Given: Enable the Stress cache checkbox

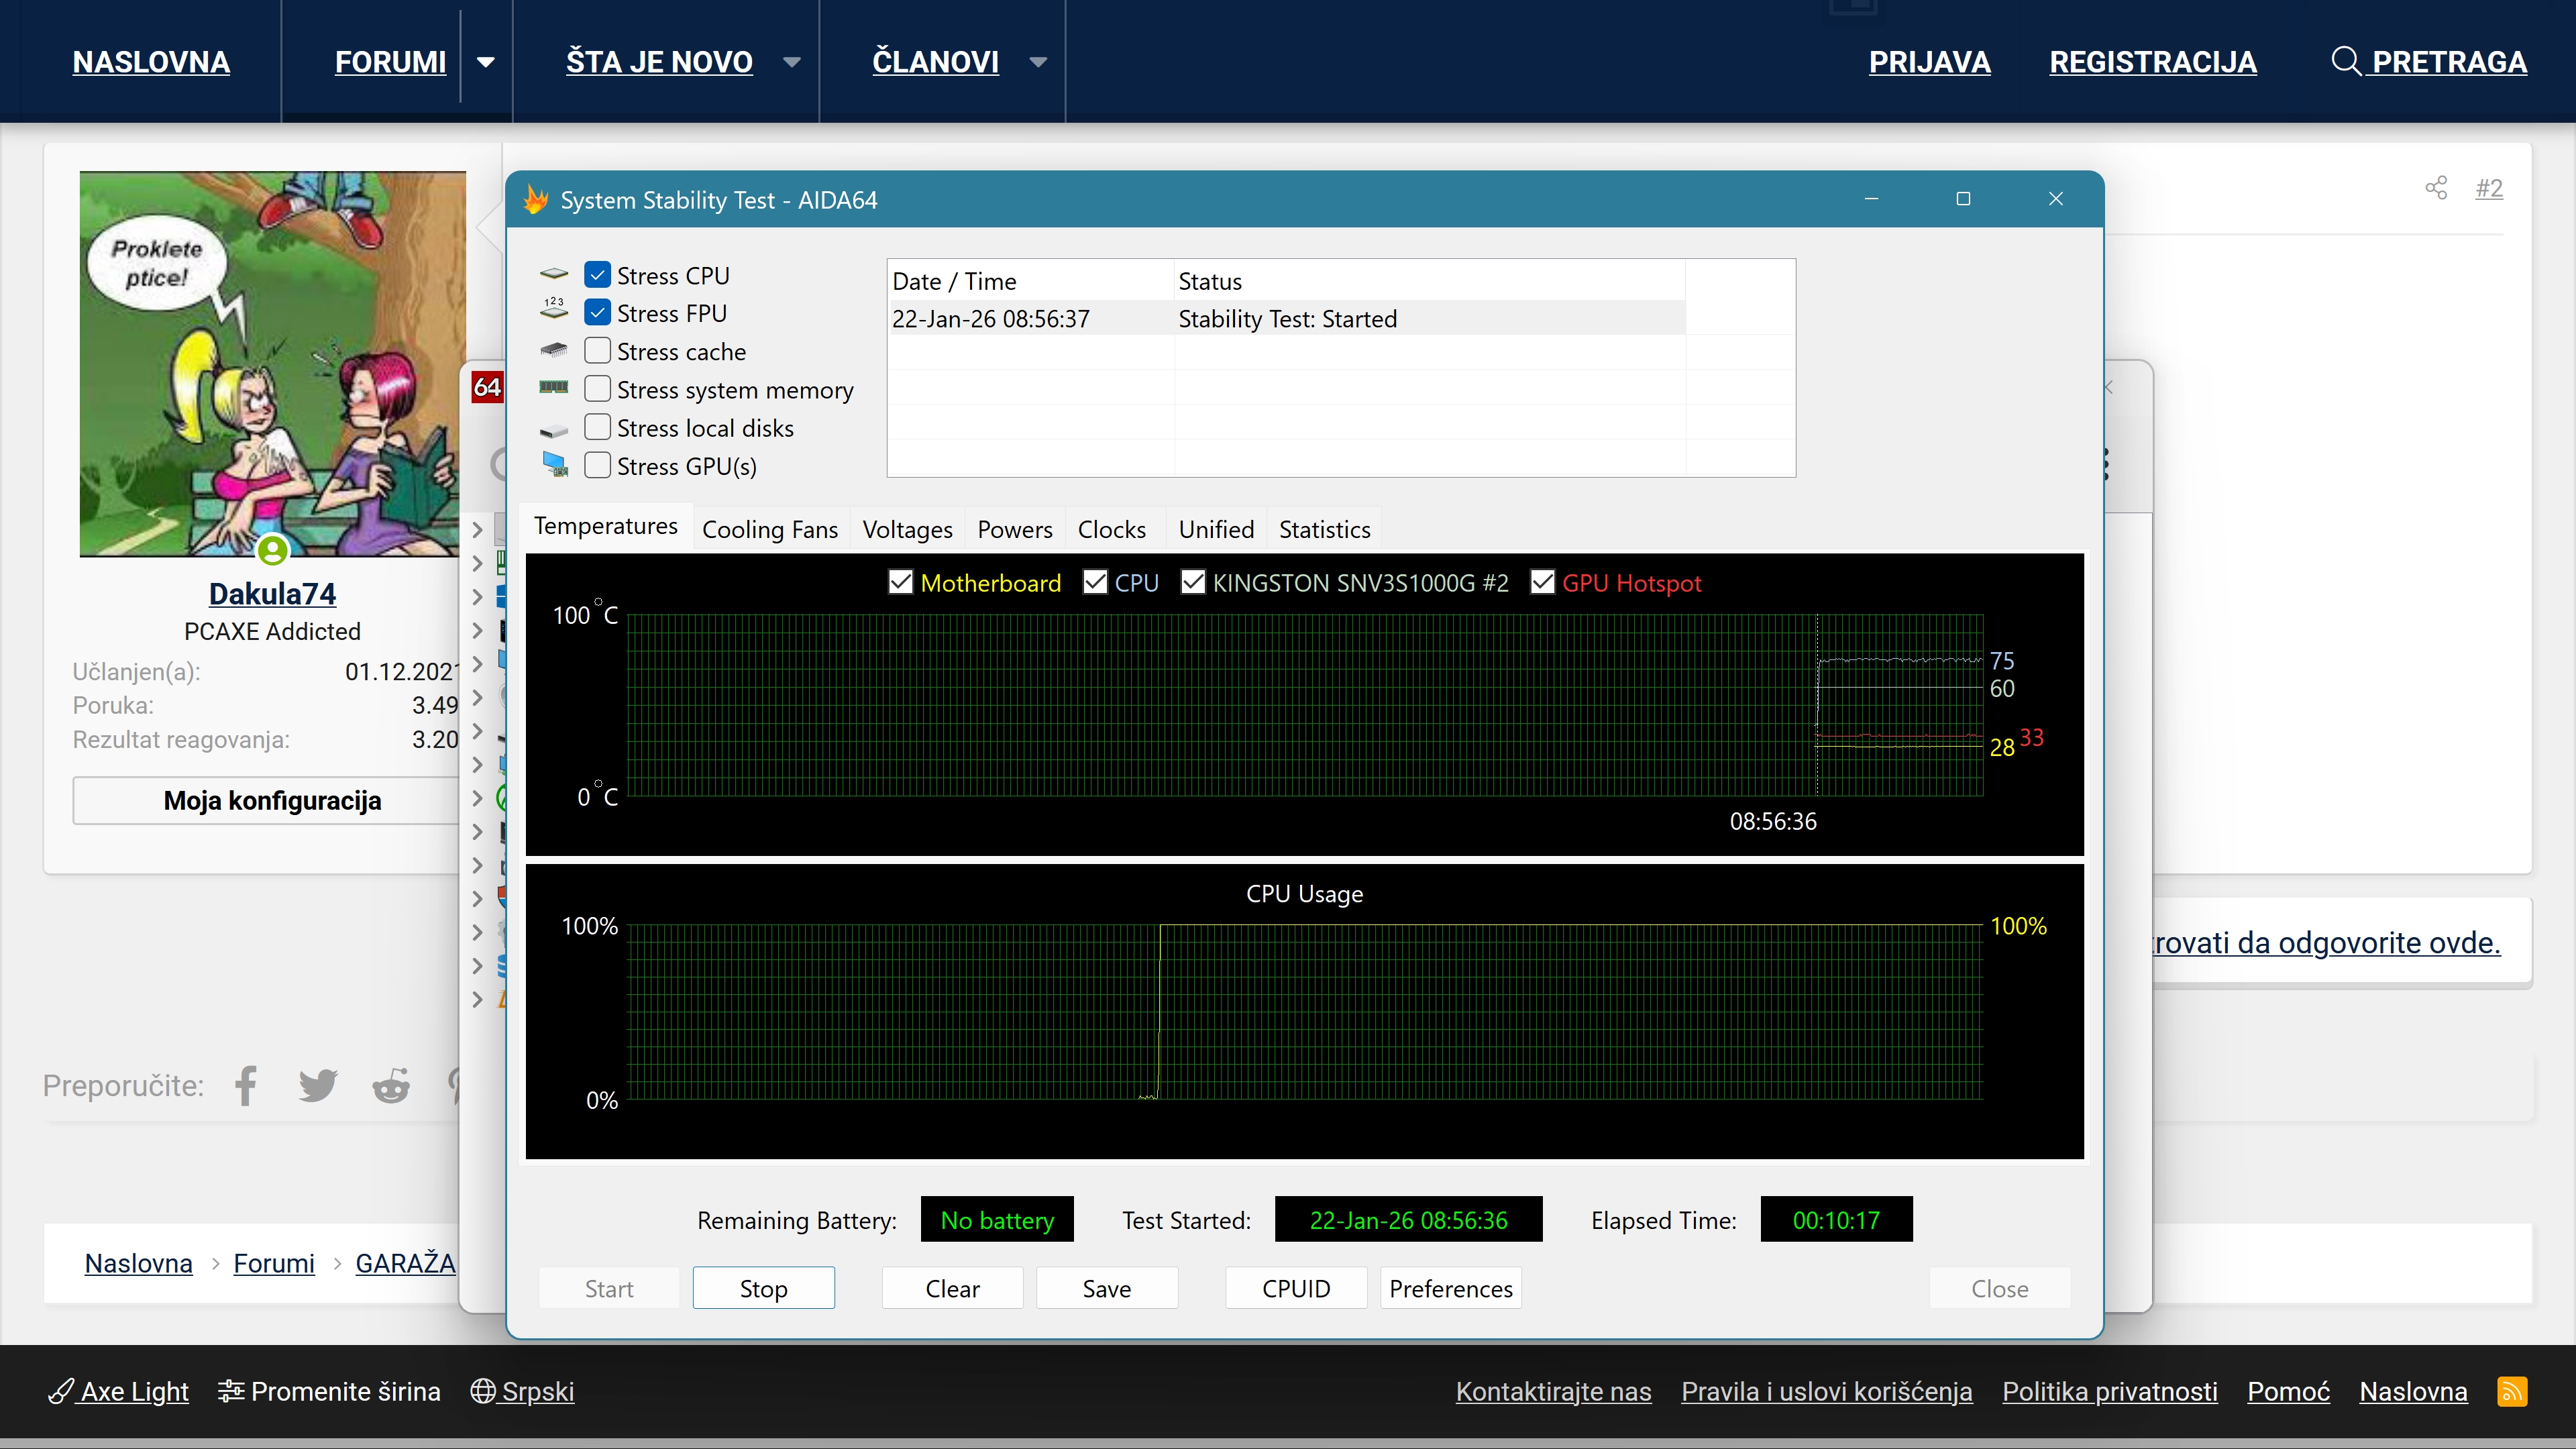Looking at the screenshot, I should click(597, 351).
